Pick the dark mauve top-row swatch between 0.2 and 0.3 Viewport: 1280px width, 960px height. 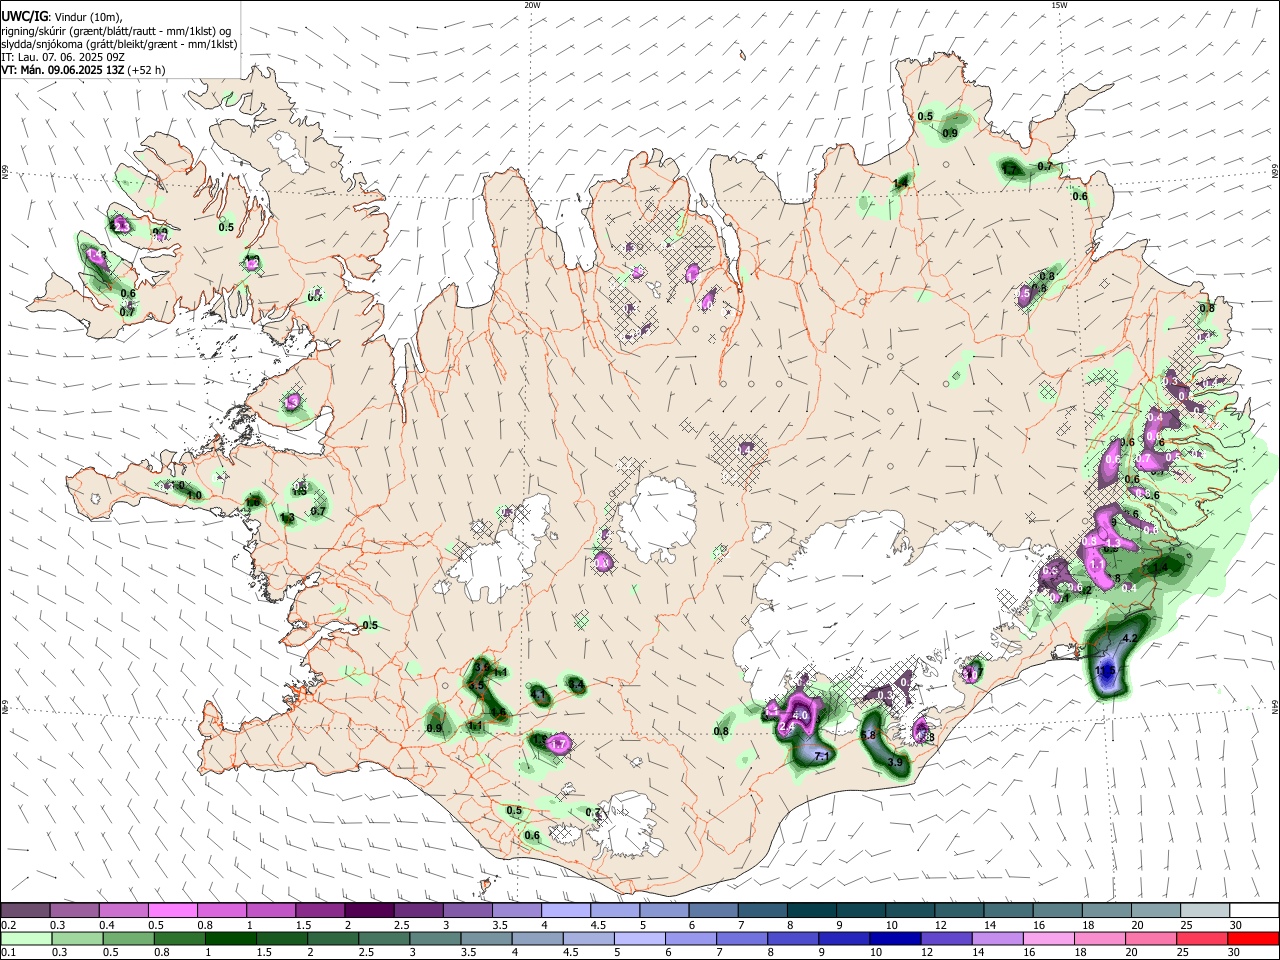(x=25, y=911)
